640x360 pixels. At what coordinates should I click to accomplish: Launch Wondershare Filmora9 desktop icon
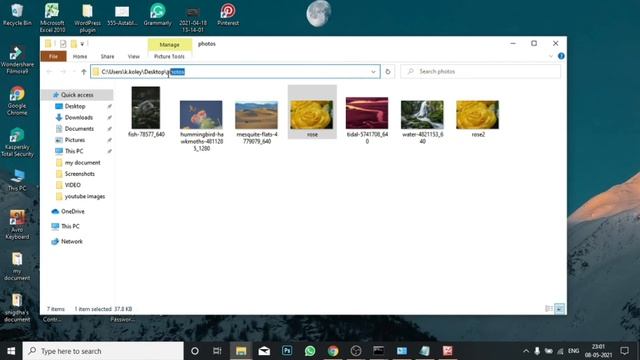[x=17, y=60]
